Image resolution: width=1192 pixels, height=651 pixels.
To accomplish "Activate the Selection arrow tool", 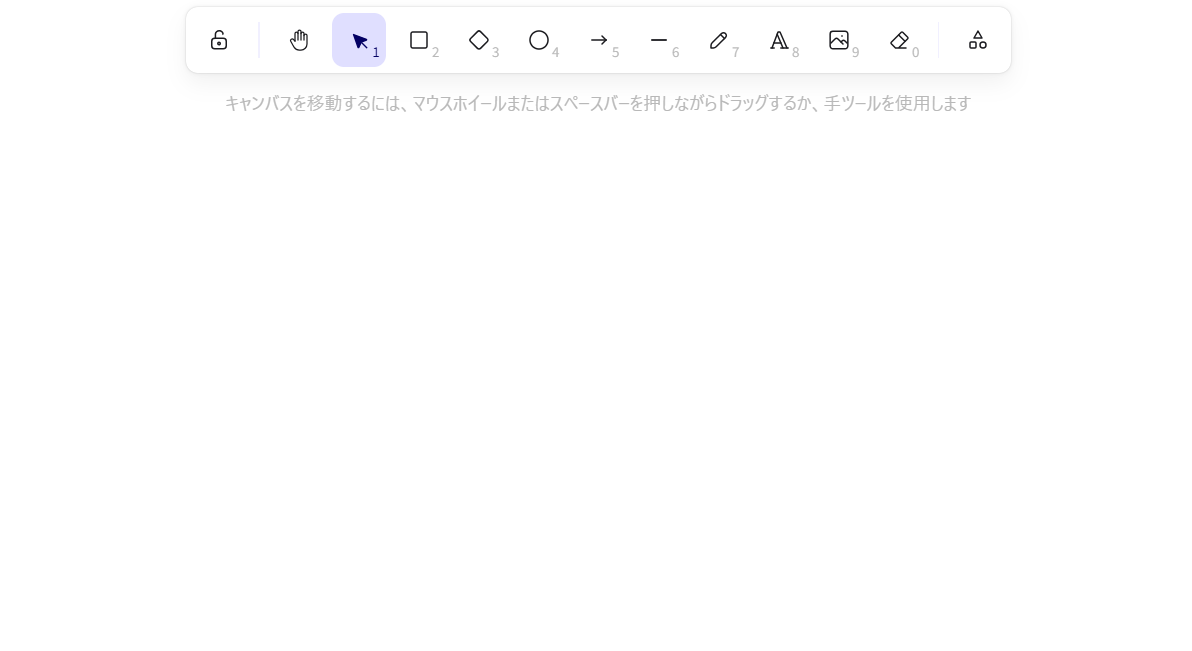I will (x=359, y=40).
